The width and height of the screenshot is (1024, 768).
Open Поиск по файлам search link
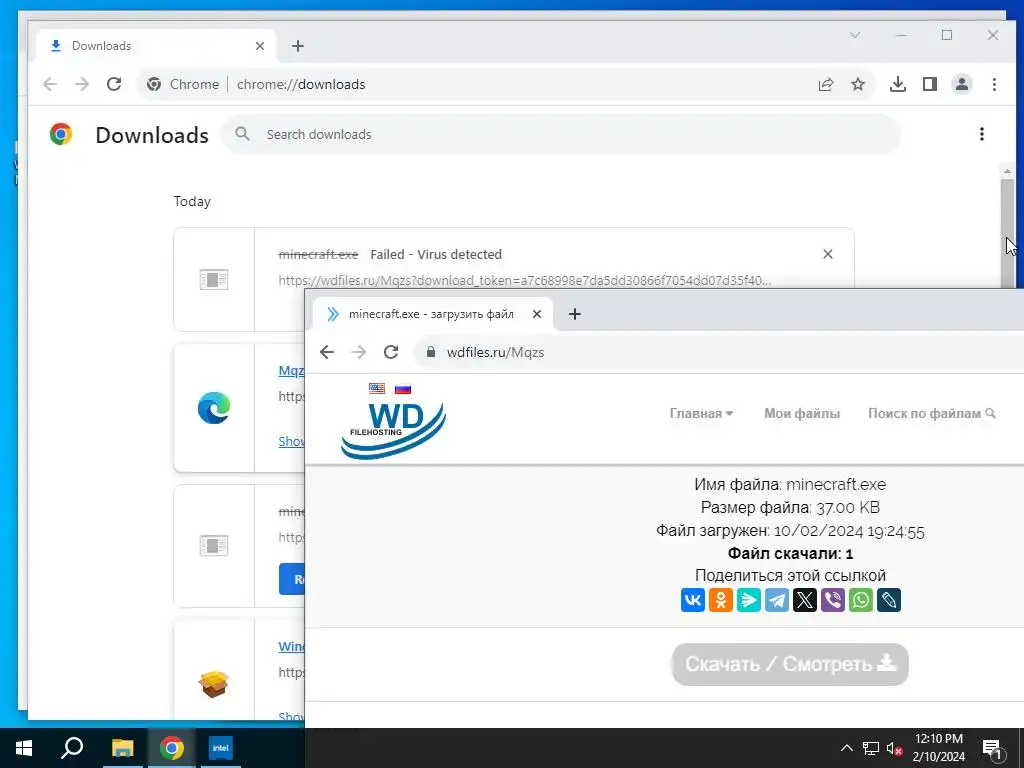(931, 413)
